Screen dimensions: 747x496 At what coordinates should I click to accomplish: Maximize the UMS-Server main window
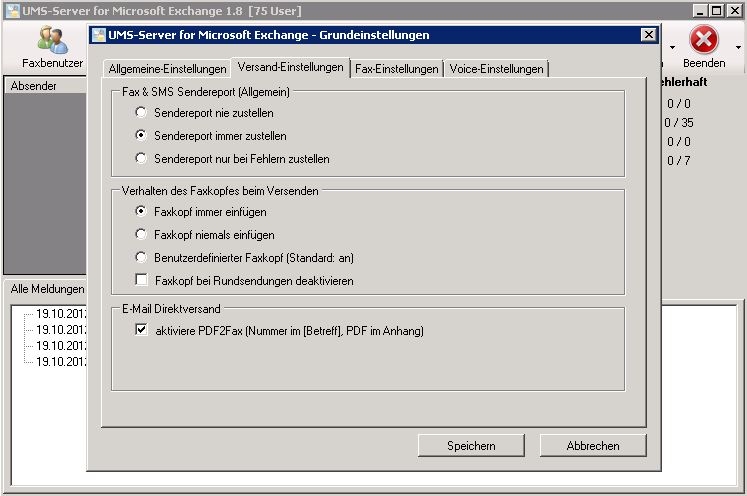point(716,10)
